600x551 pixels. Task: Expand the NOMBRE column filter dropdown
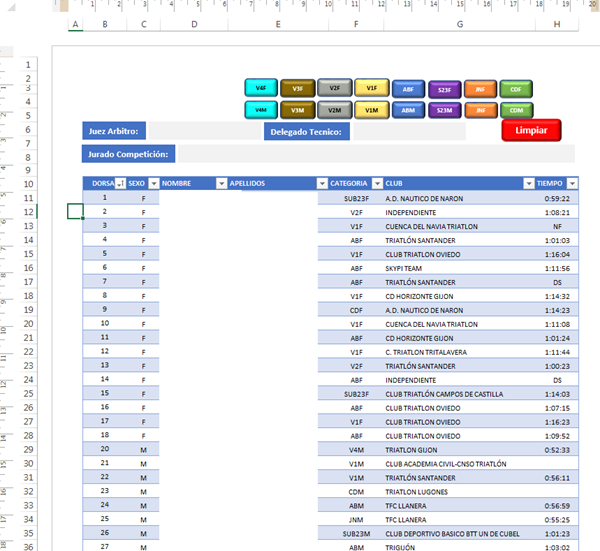tap(221, 184)
